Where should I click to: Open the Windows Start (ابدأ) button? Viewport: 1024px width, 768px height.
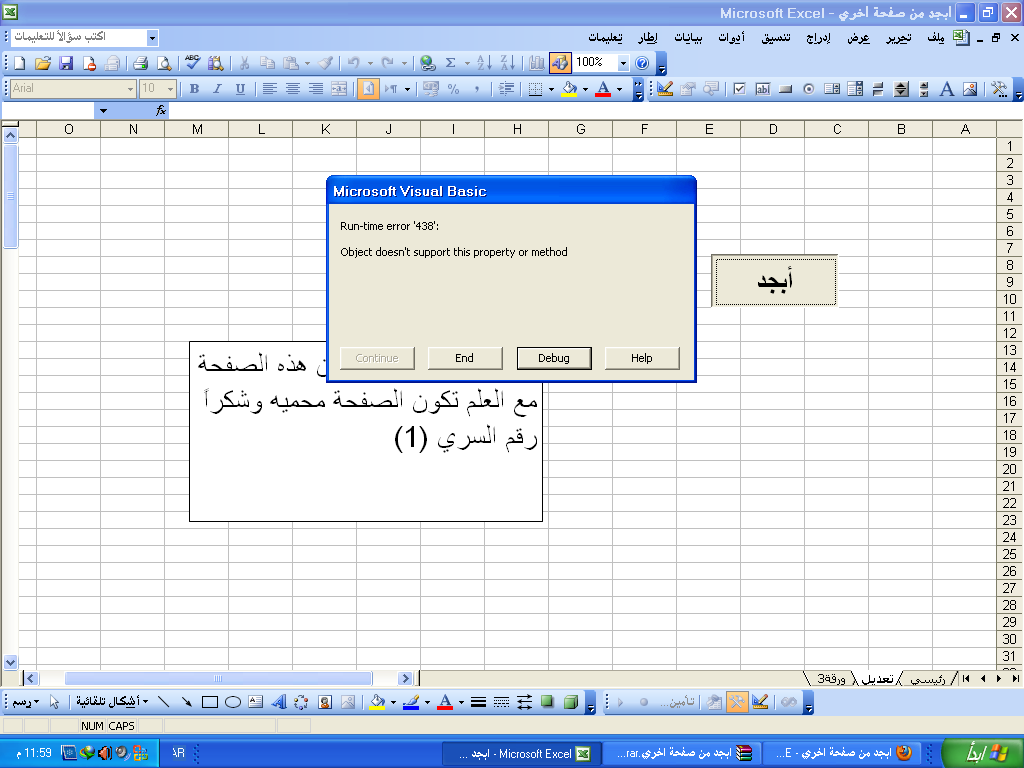click(x=983, y=753)
